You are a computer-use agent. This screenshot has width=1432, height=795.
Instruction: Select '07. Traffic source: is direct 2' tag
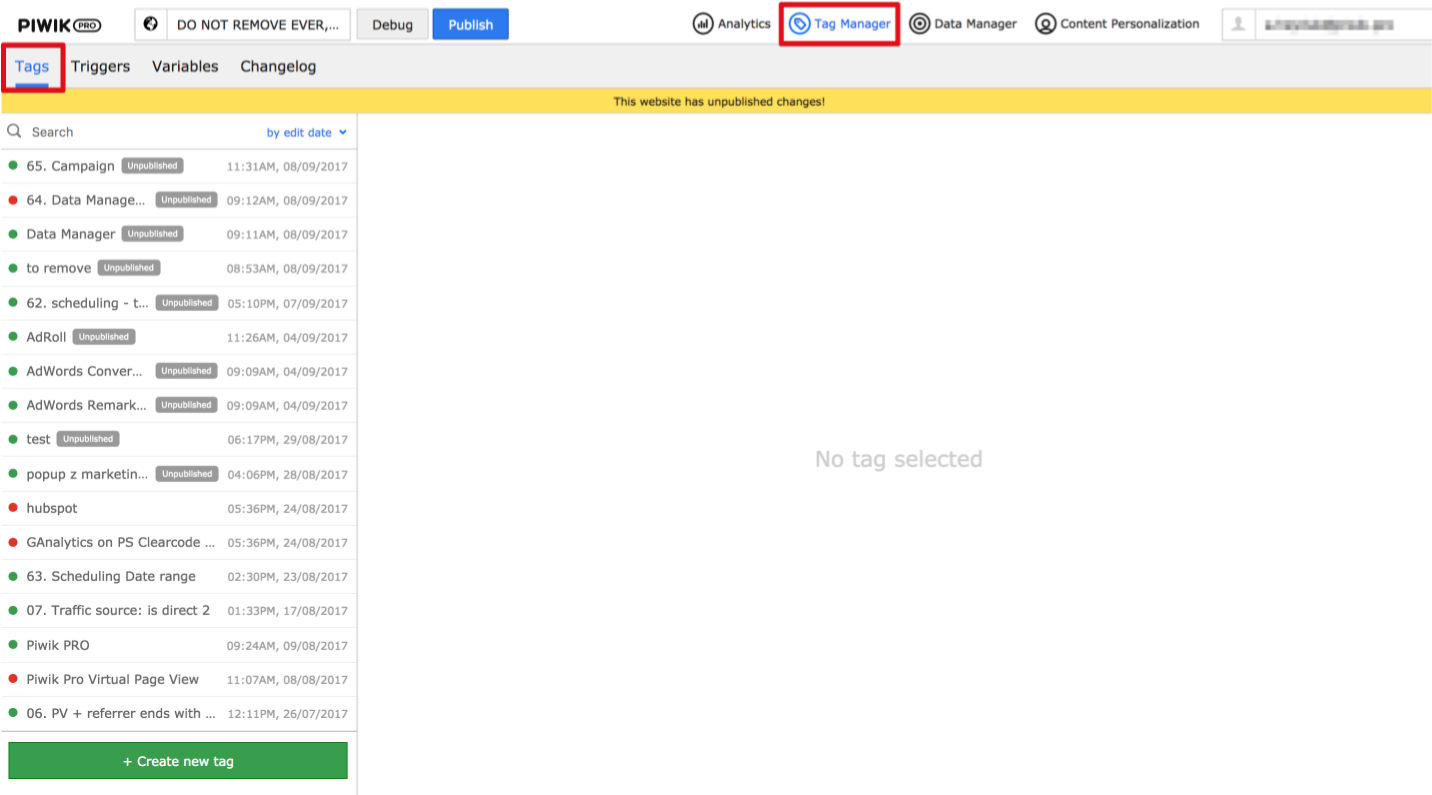click(179, 610)
